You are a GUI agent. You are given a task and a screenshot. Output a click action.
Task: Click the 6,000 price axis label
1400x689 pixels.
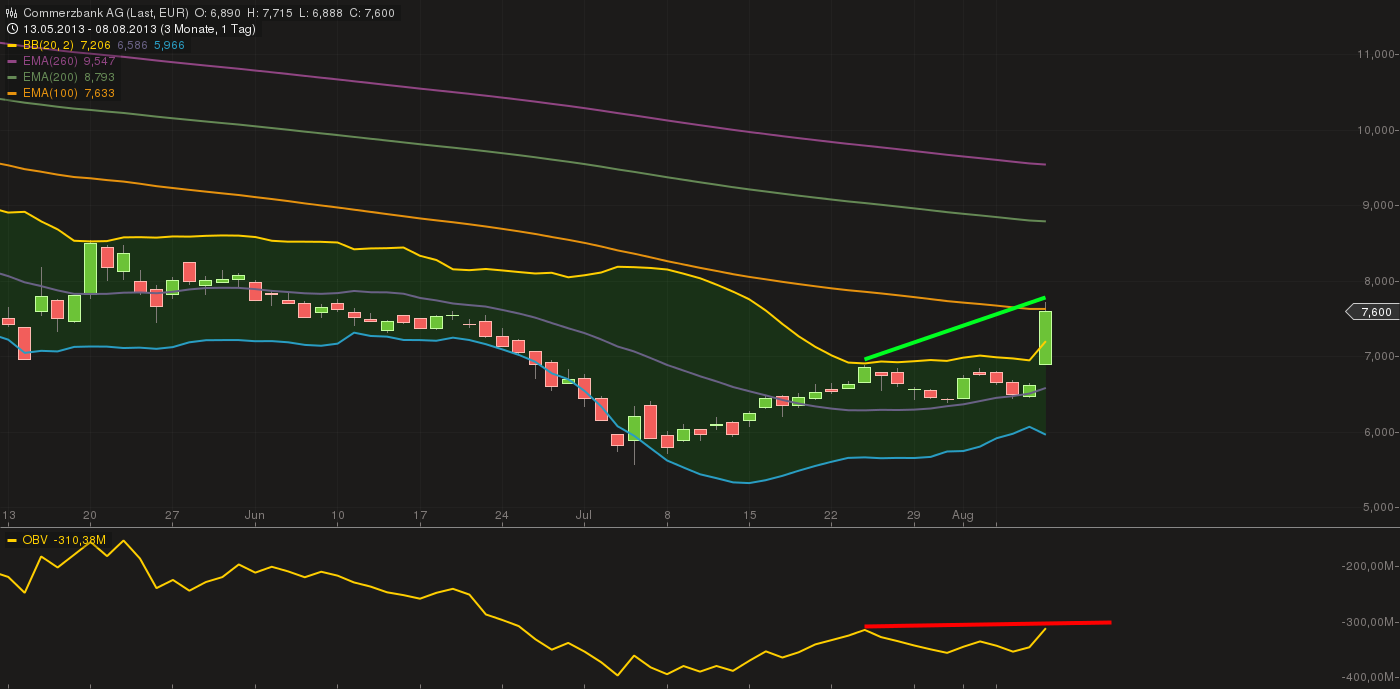(x=1381, y=432)
